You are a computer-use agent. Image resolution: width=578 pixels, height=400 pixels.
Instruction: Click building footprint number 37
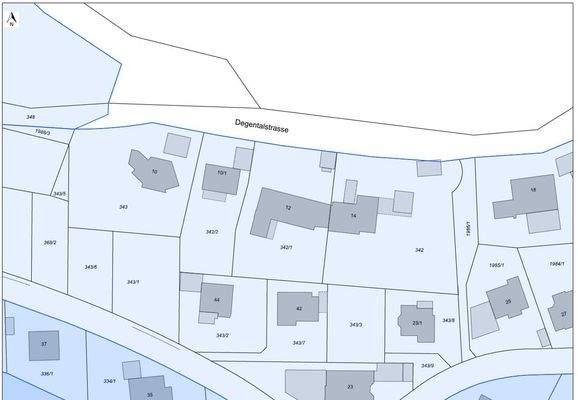(44, 344)
